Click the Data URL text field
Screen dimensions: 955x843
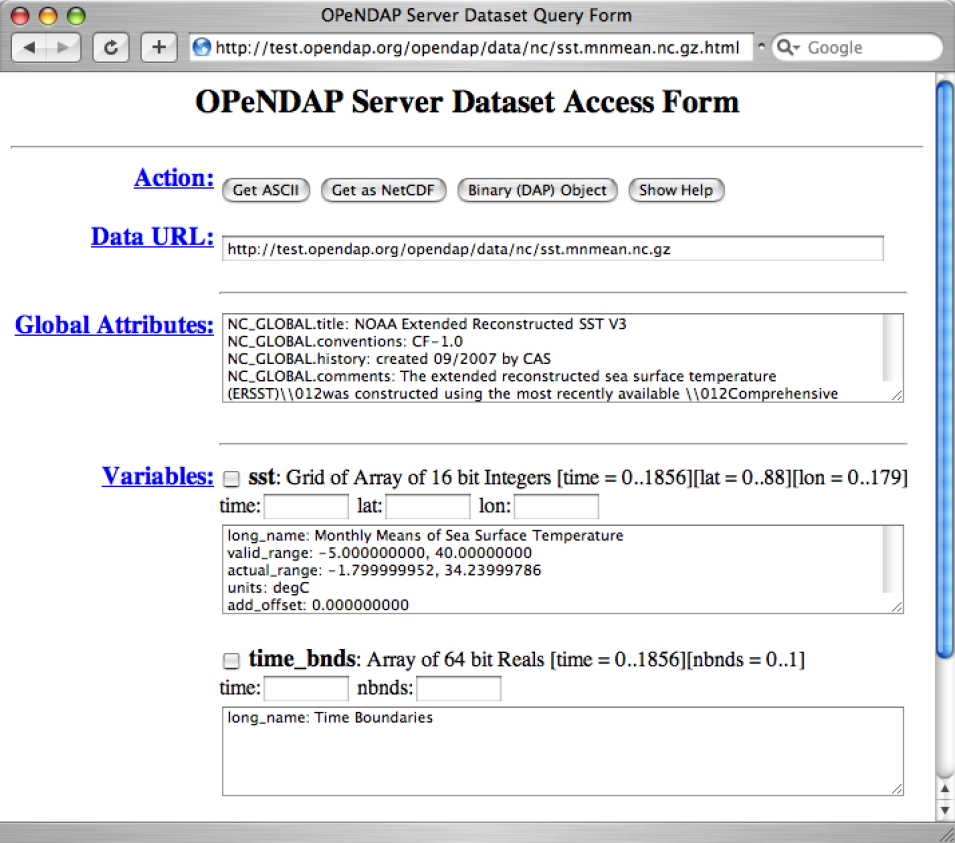click(552, 249)
